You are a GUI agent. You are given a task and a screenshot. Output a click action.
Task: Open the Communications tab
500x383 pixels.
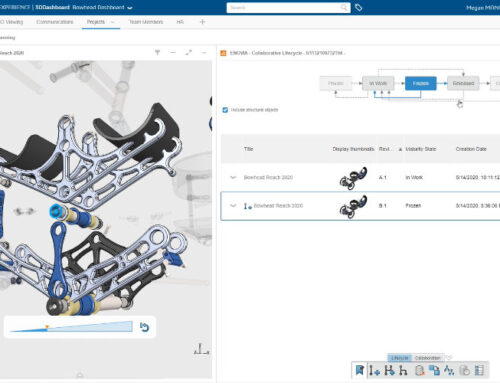tap(55, 22)
